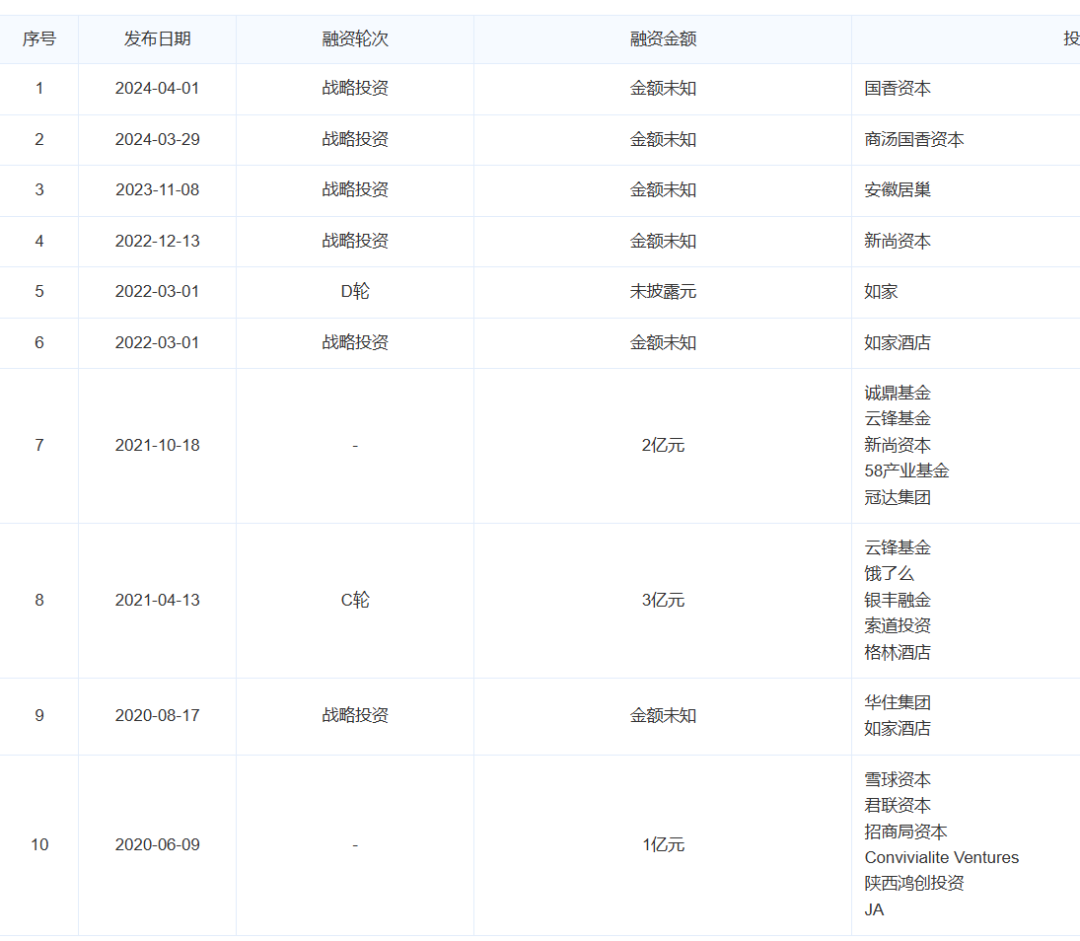Image resolution: width=1080 pixels, height=941 pixels.
Task: Open 如家酒店 in the 2020-08-17 row
Action: pos(897,729)
